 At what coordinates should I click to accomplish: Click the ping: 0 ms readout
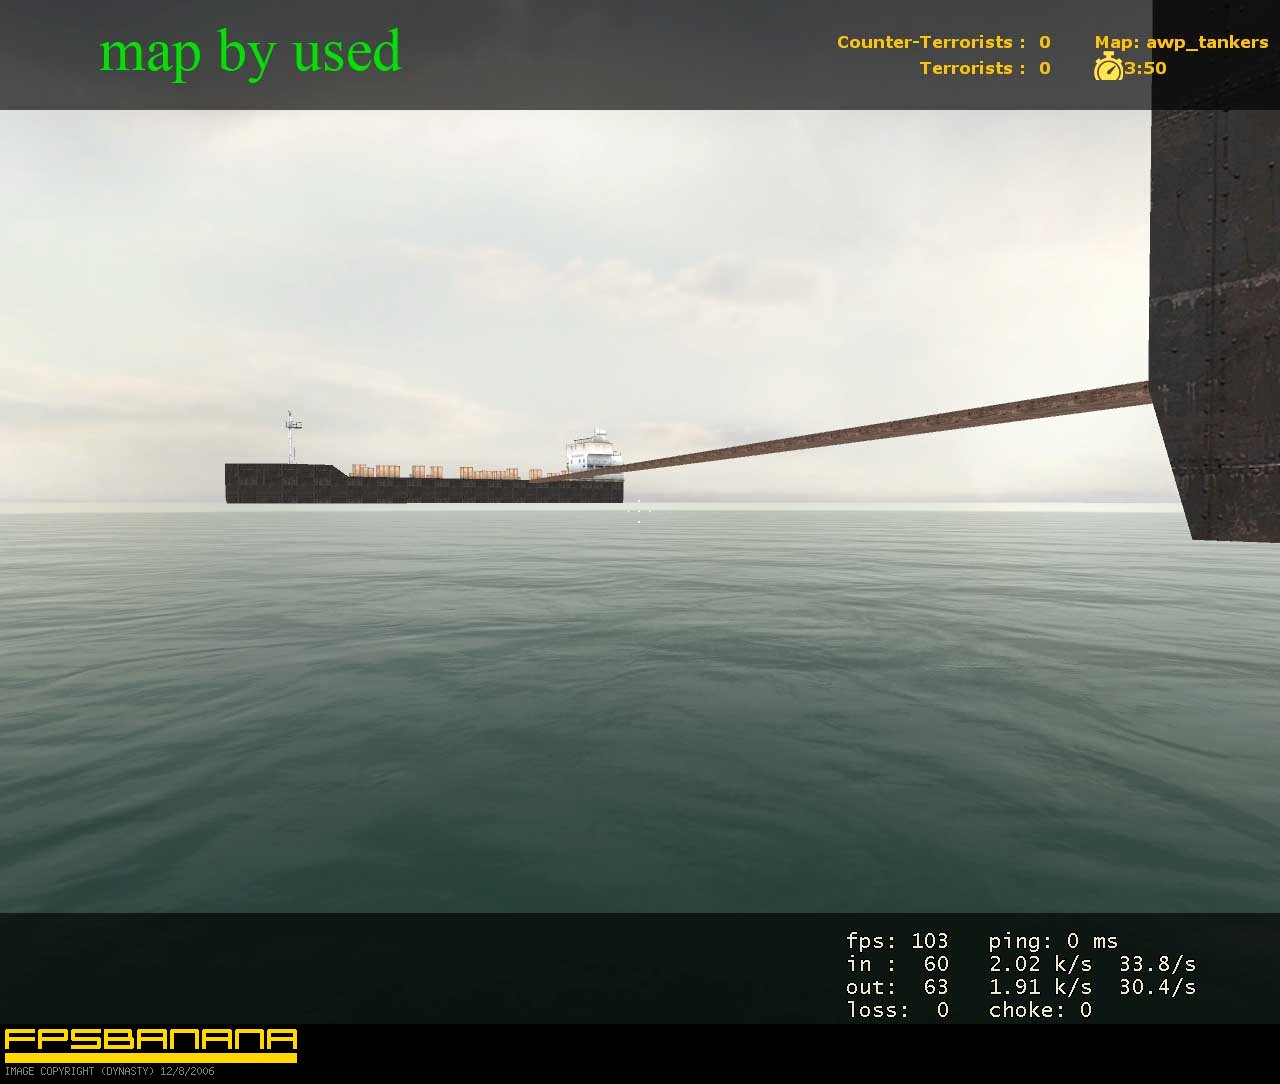(x=1053, y=940)
